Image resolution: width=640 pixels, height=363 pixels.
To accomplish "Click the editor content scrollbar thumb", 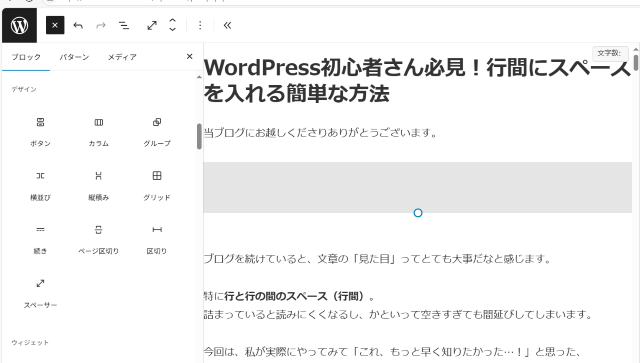I will click(x=636, y=62).
